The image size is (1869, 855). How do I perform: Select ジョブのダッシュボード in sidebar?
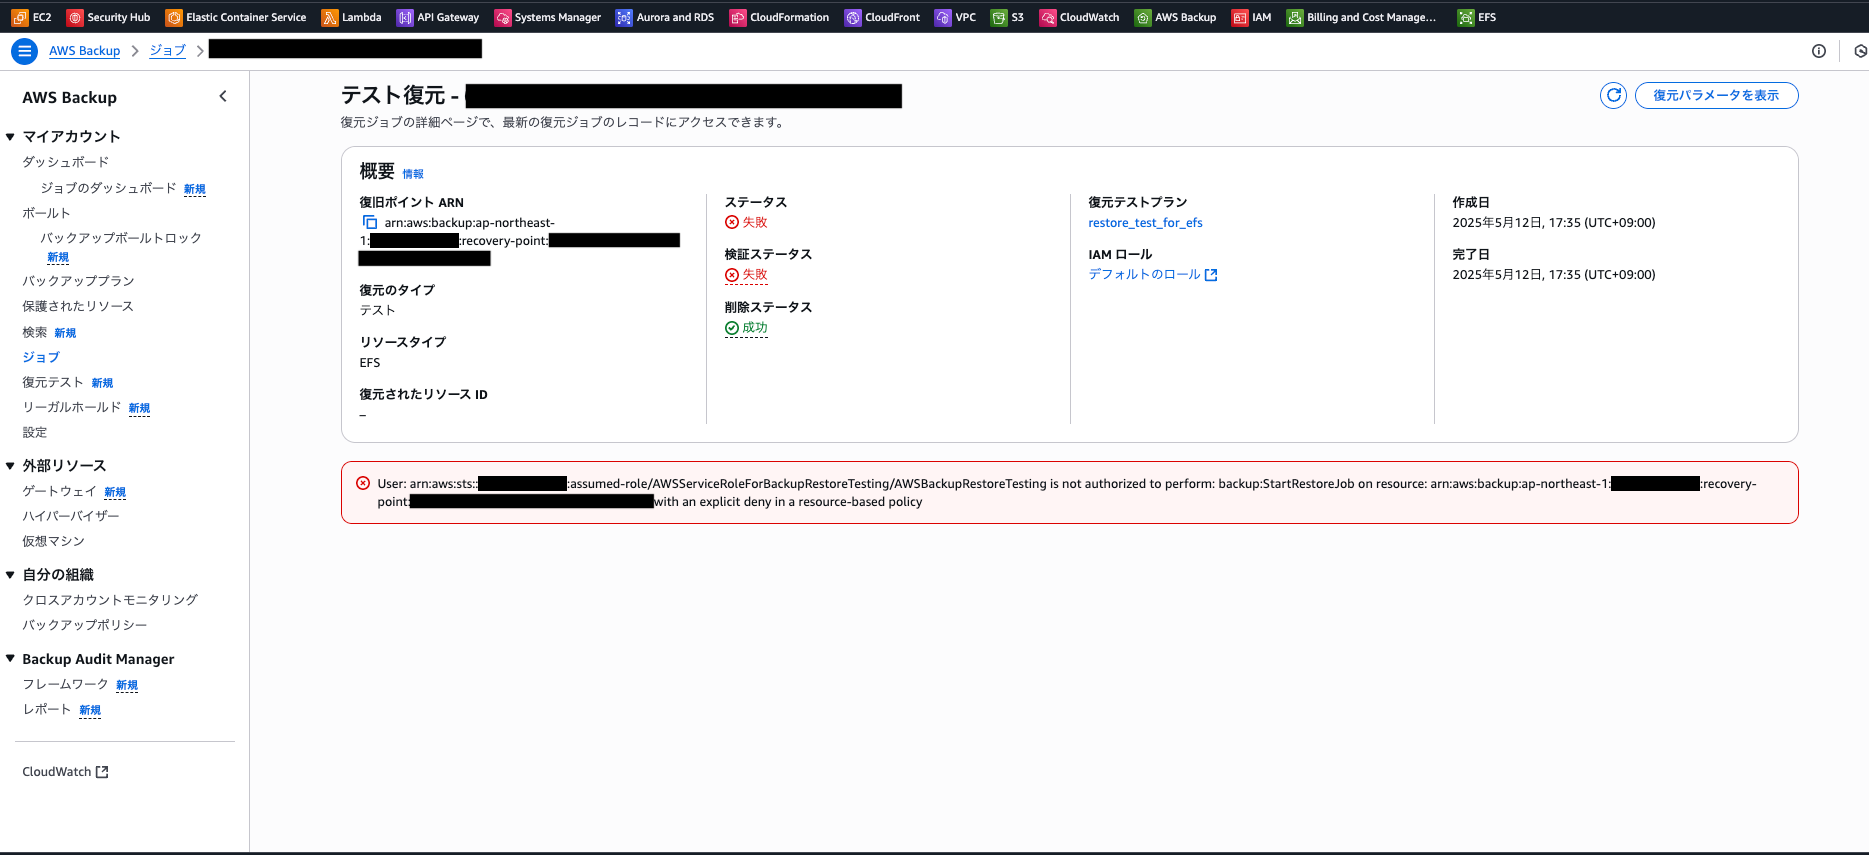108,188
